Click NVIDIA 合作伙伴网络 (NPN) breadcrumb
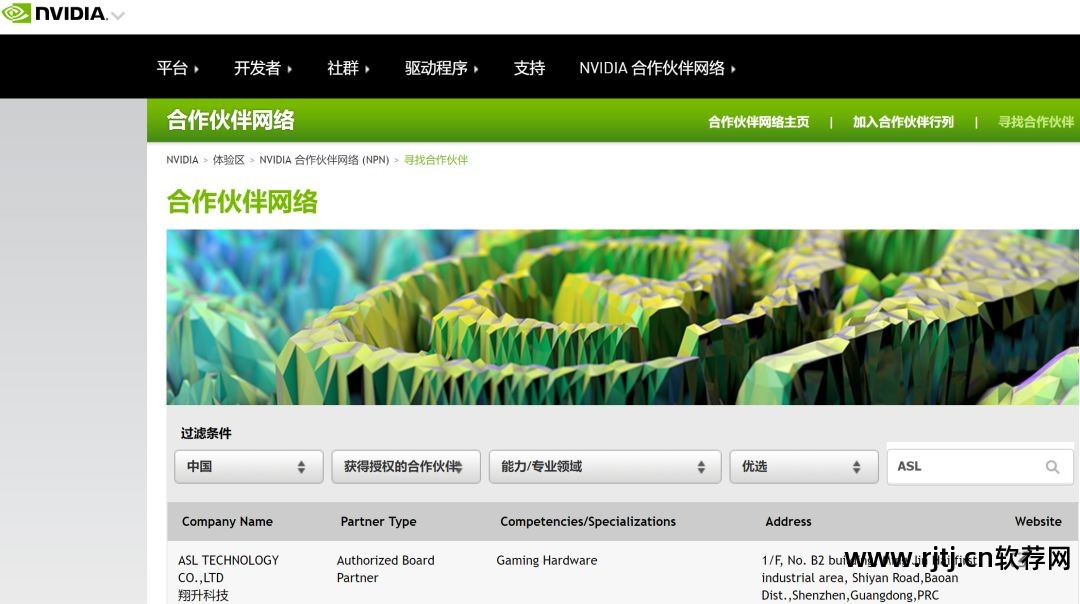The width and height of the screenshot is (1080, 604). [x=324, y=160]
